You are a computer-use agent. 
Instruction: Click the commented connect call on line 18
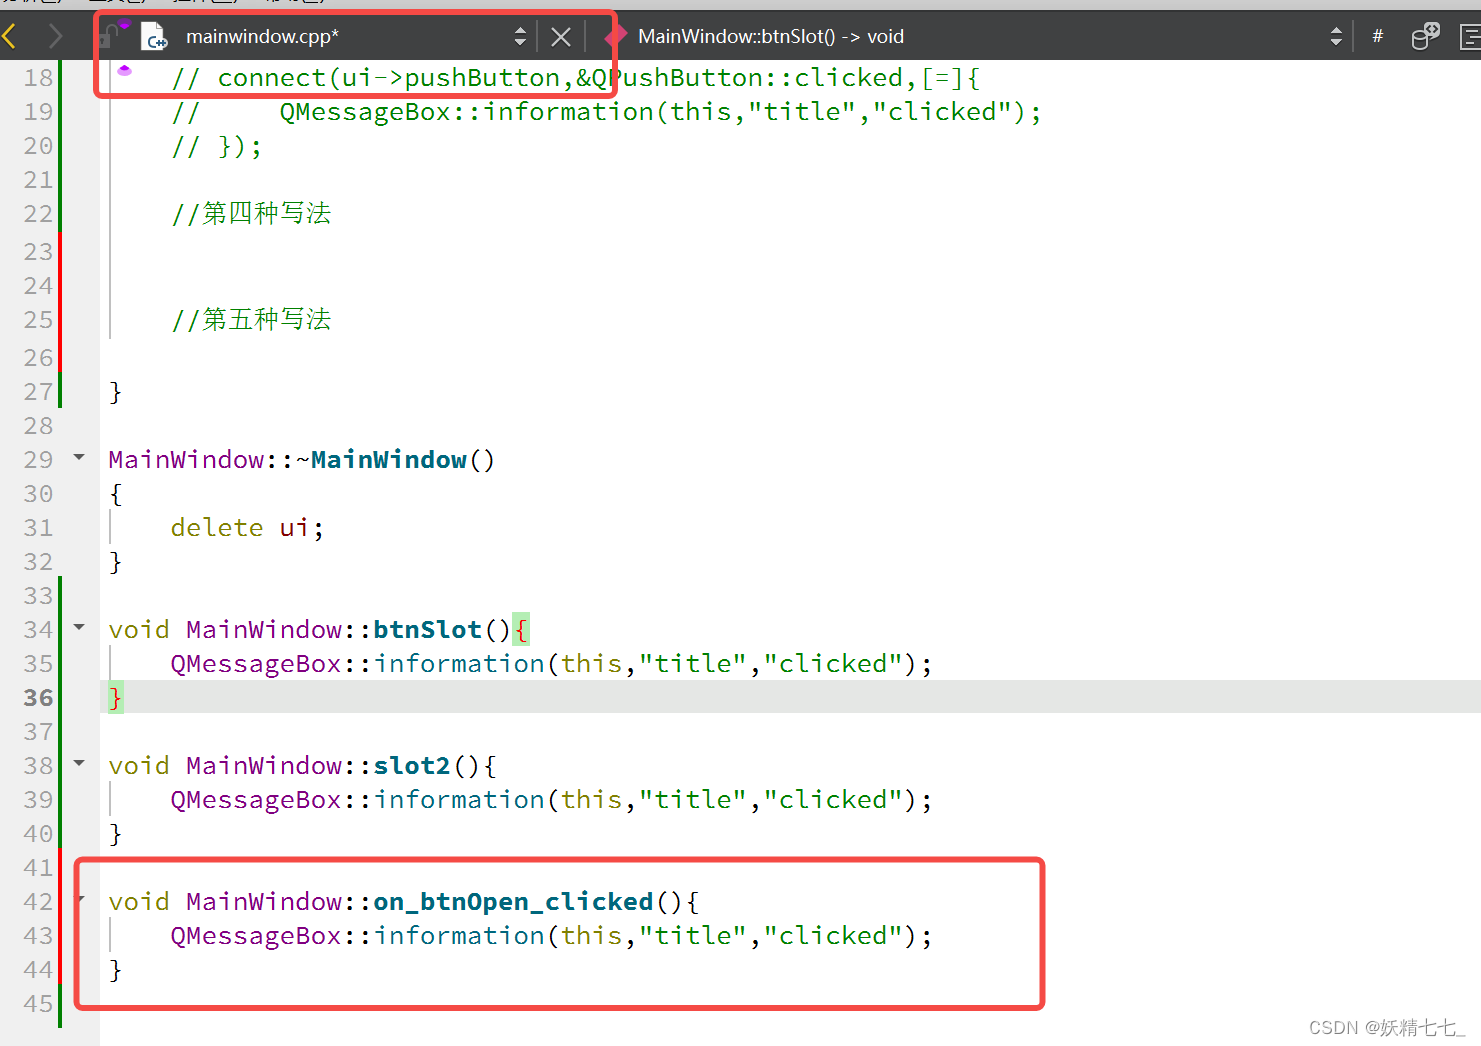(x=575, y=78)
